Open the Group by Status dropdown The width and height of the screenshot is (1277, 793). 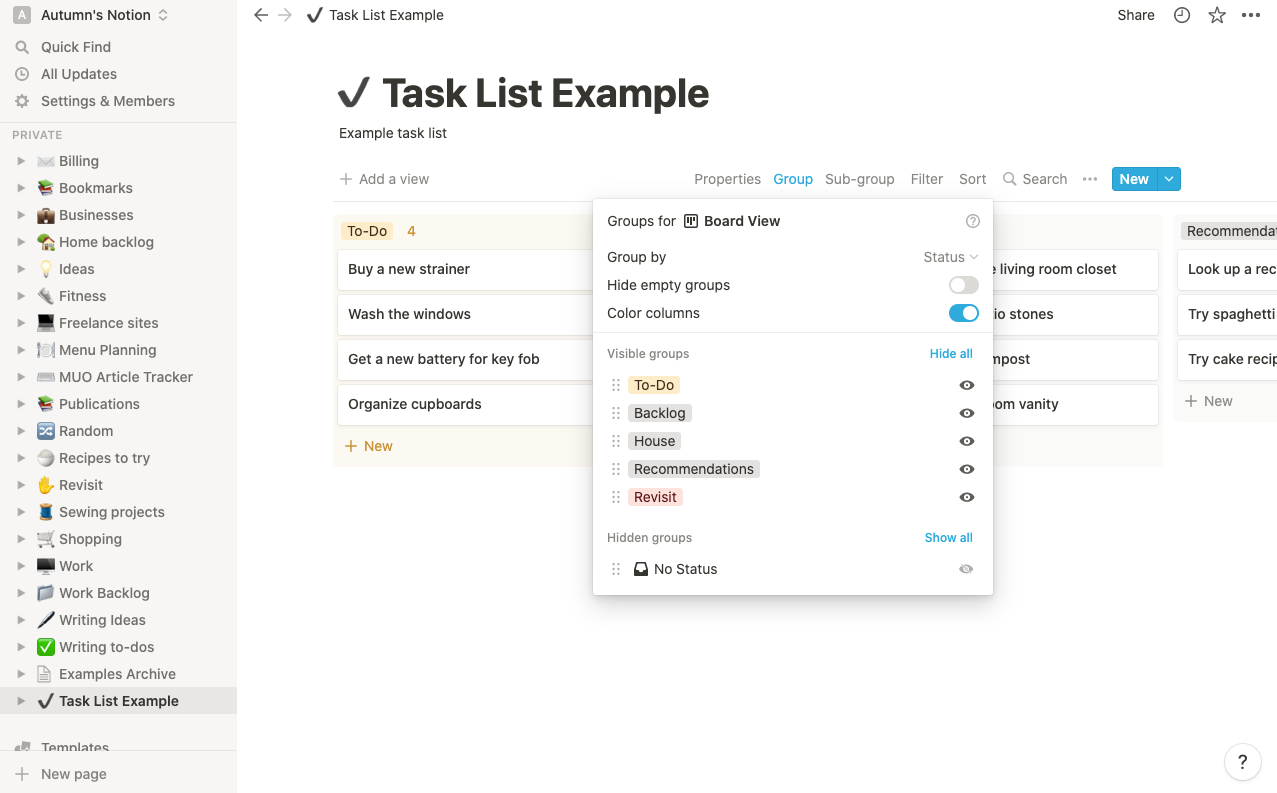[x=950, y=257]
